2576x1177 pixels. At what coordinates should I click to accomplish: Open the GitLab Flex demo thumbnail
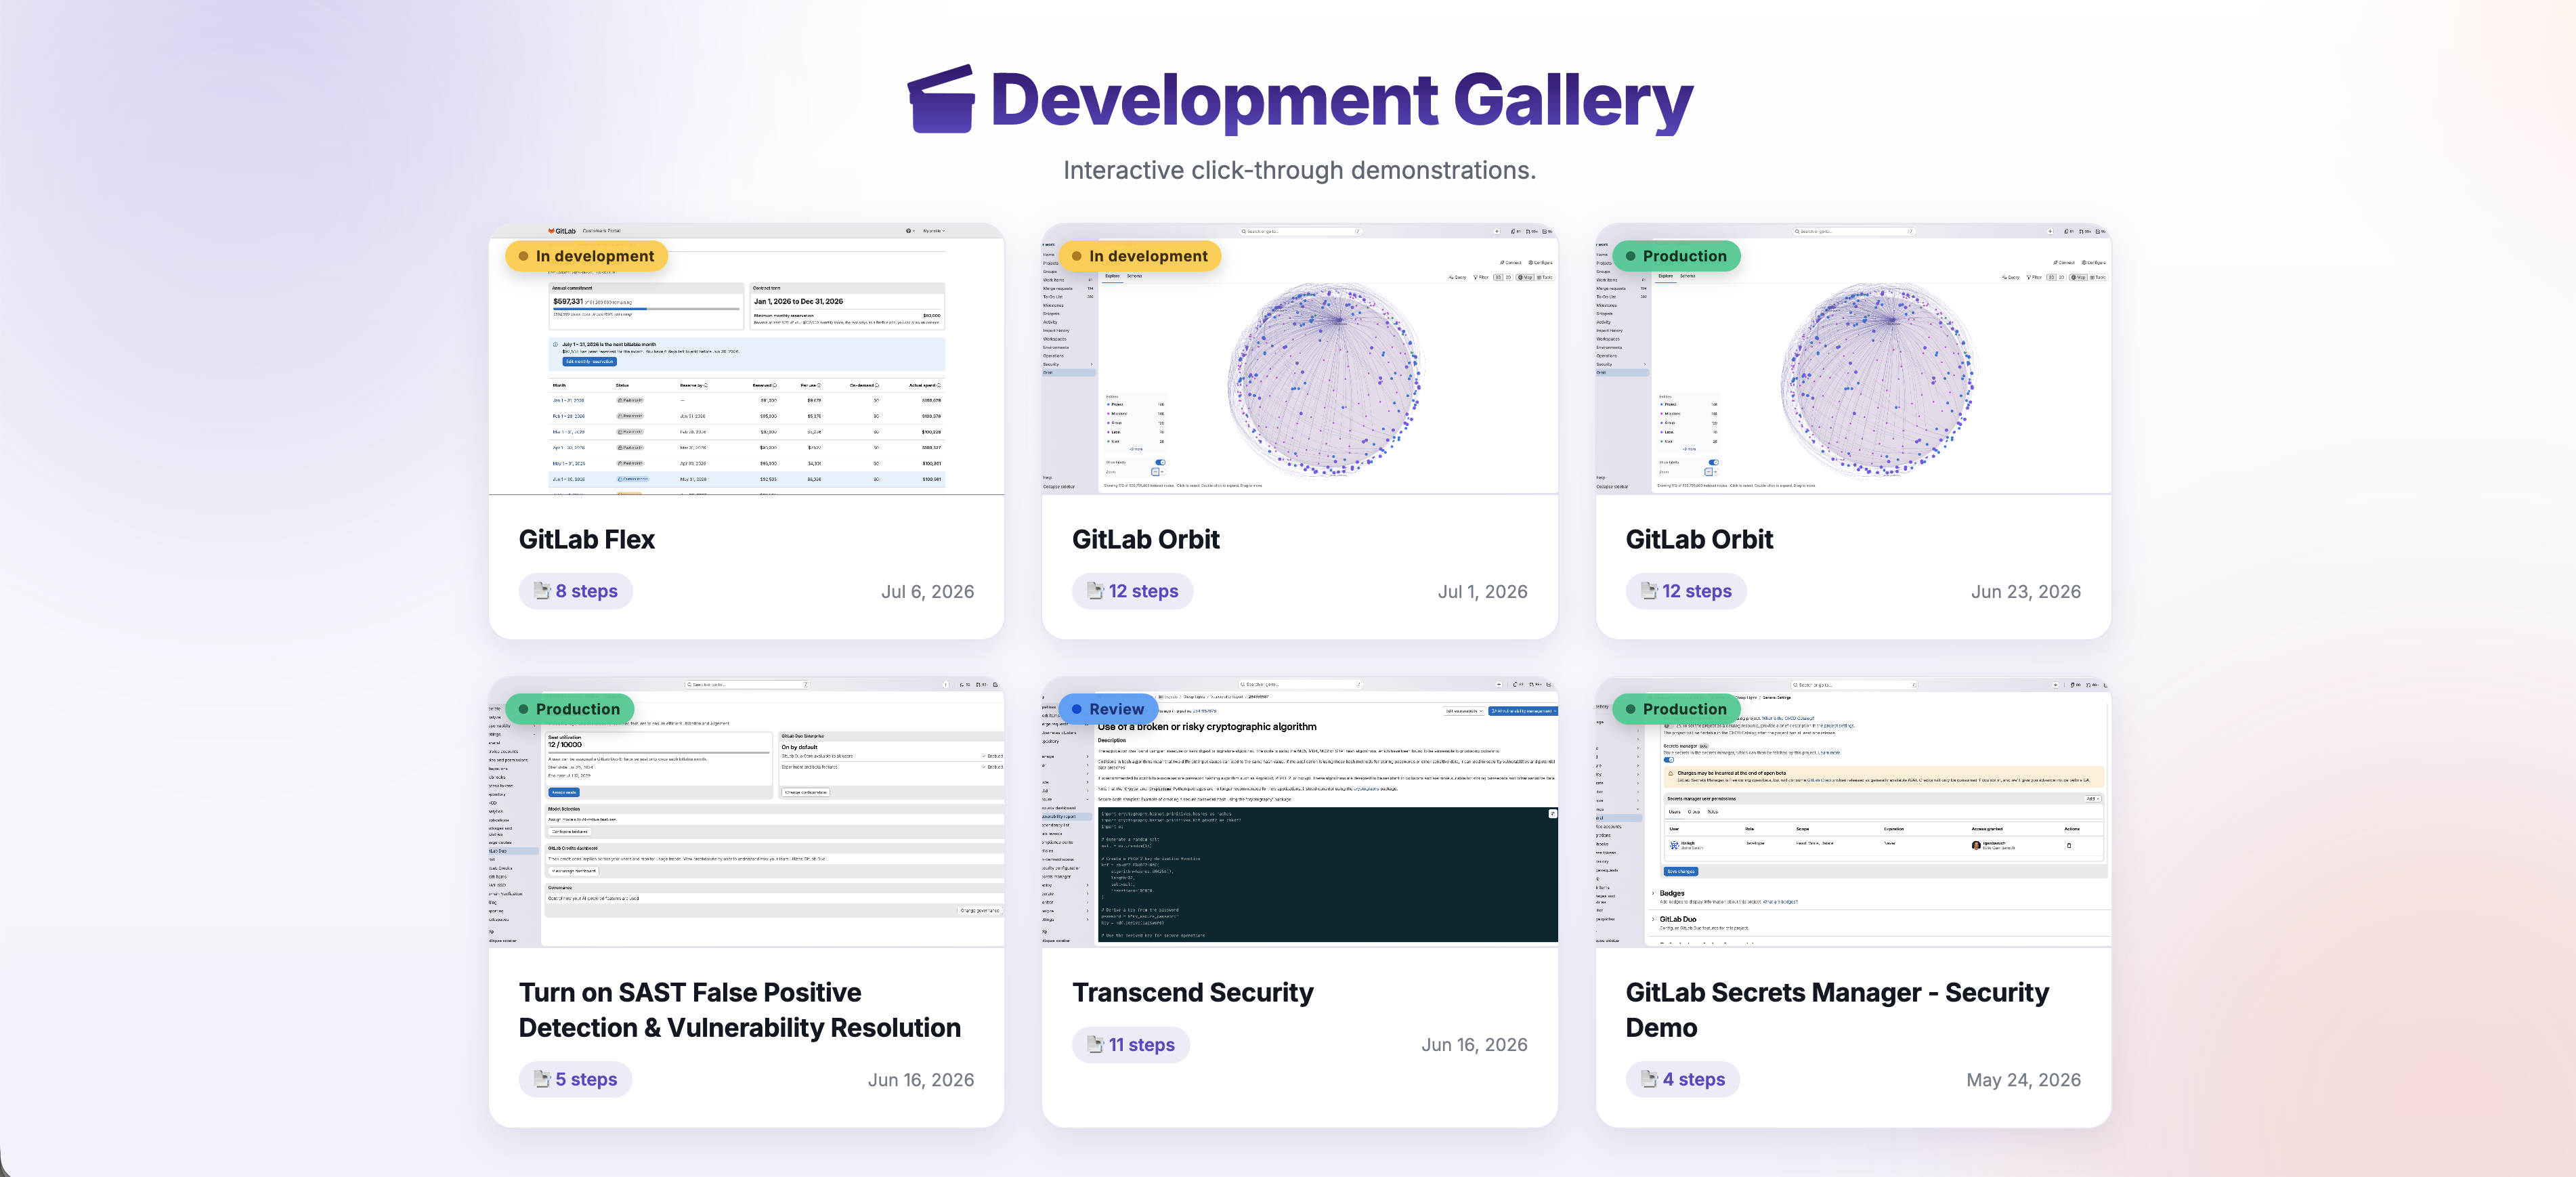[746, 359]
